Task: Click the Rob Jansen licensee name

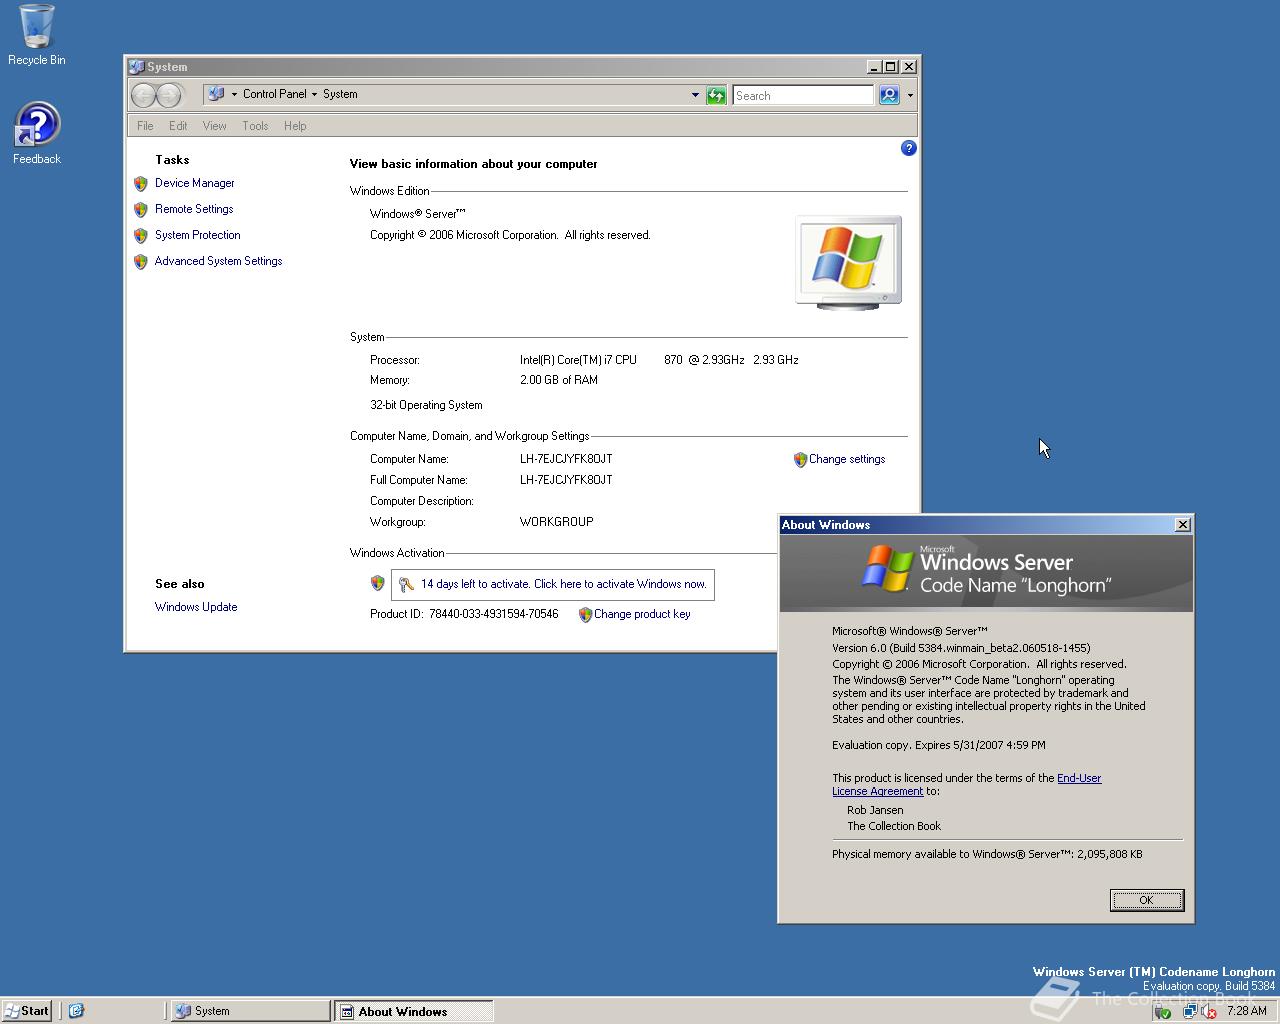Action: point(875,810)
